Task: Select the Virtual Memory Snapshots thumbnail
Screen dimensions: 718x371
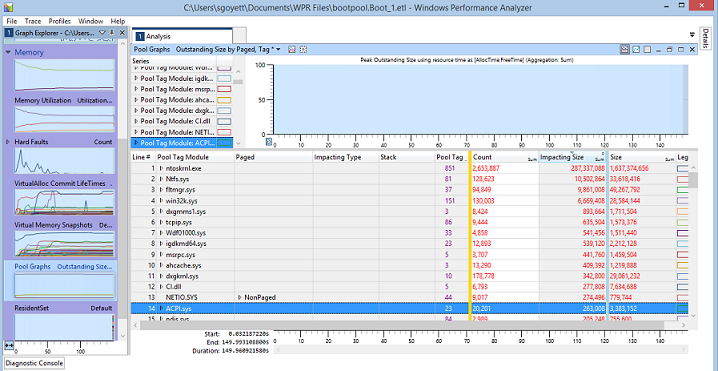Action: [64, 243]
